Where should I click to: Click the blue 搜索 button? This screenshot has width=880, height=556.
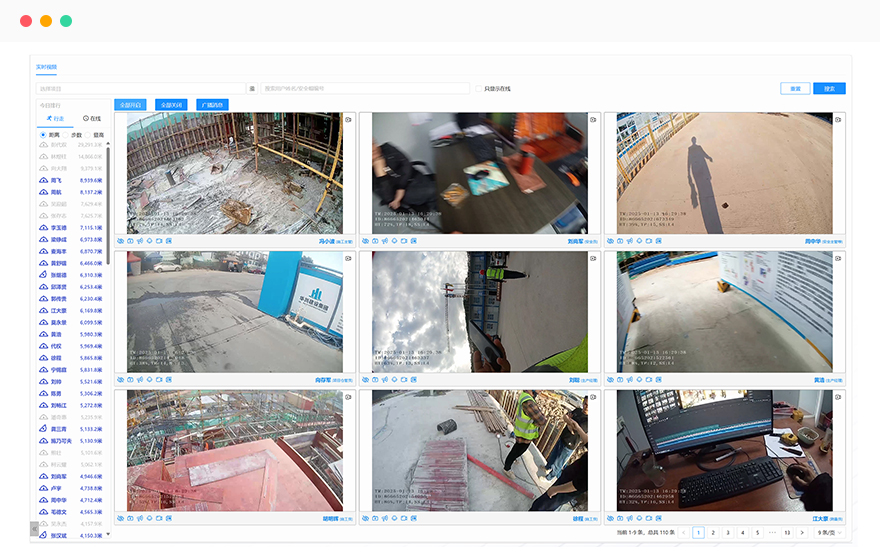(829, 88)
